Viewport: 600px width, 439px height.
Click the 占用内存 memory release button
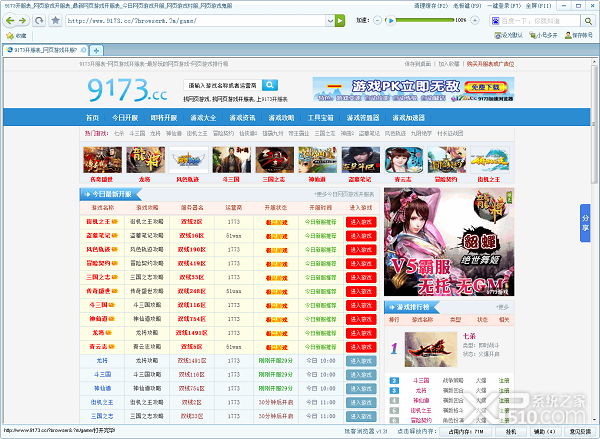(465, 431)
